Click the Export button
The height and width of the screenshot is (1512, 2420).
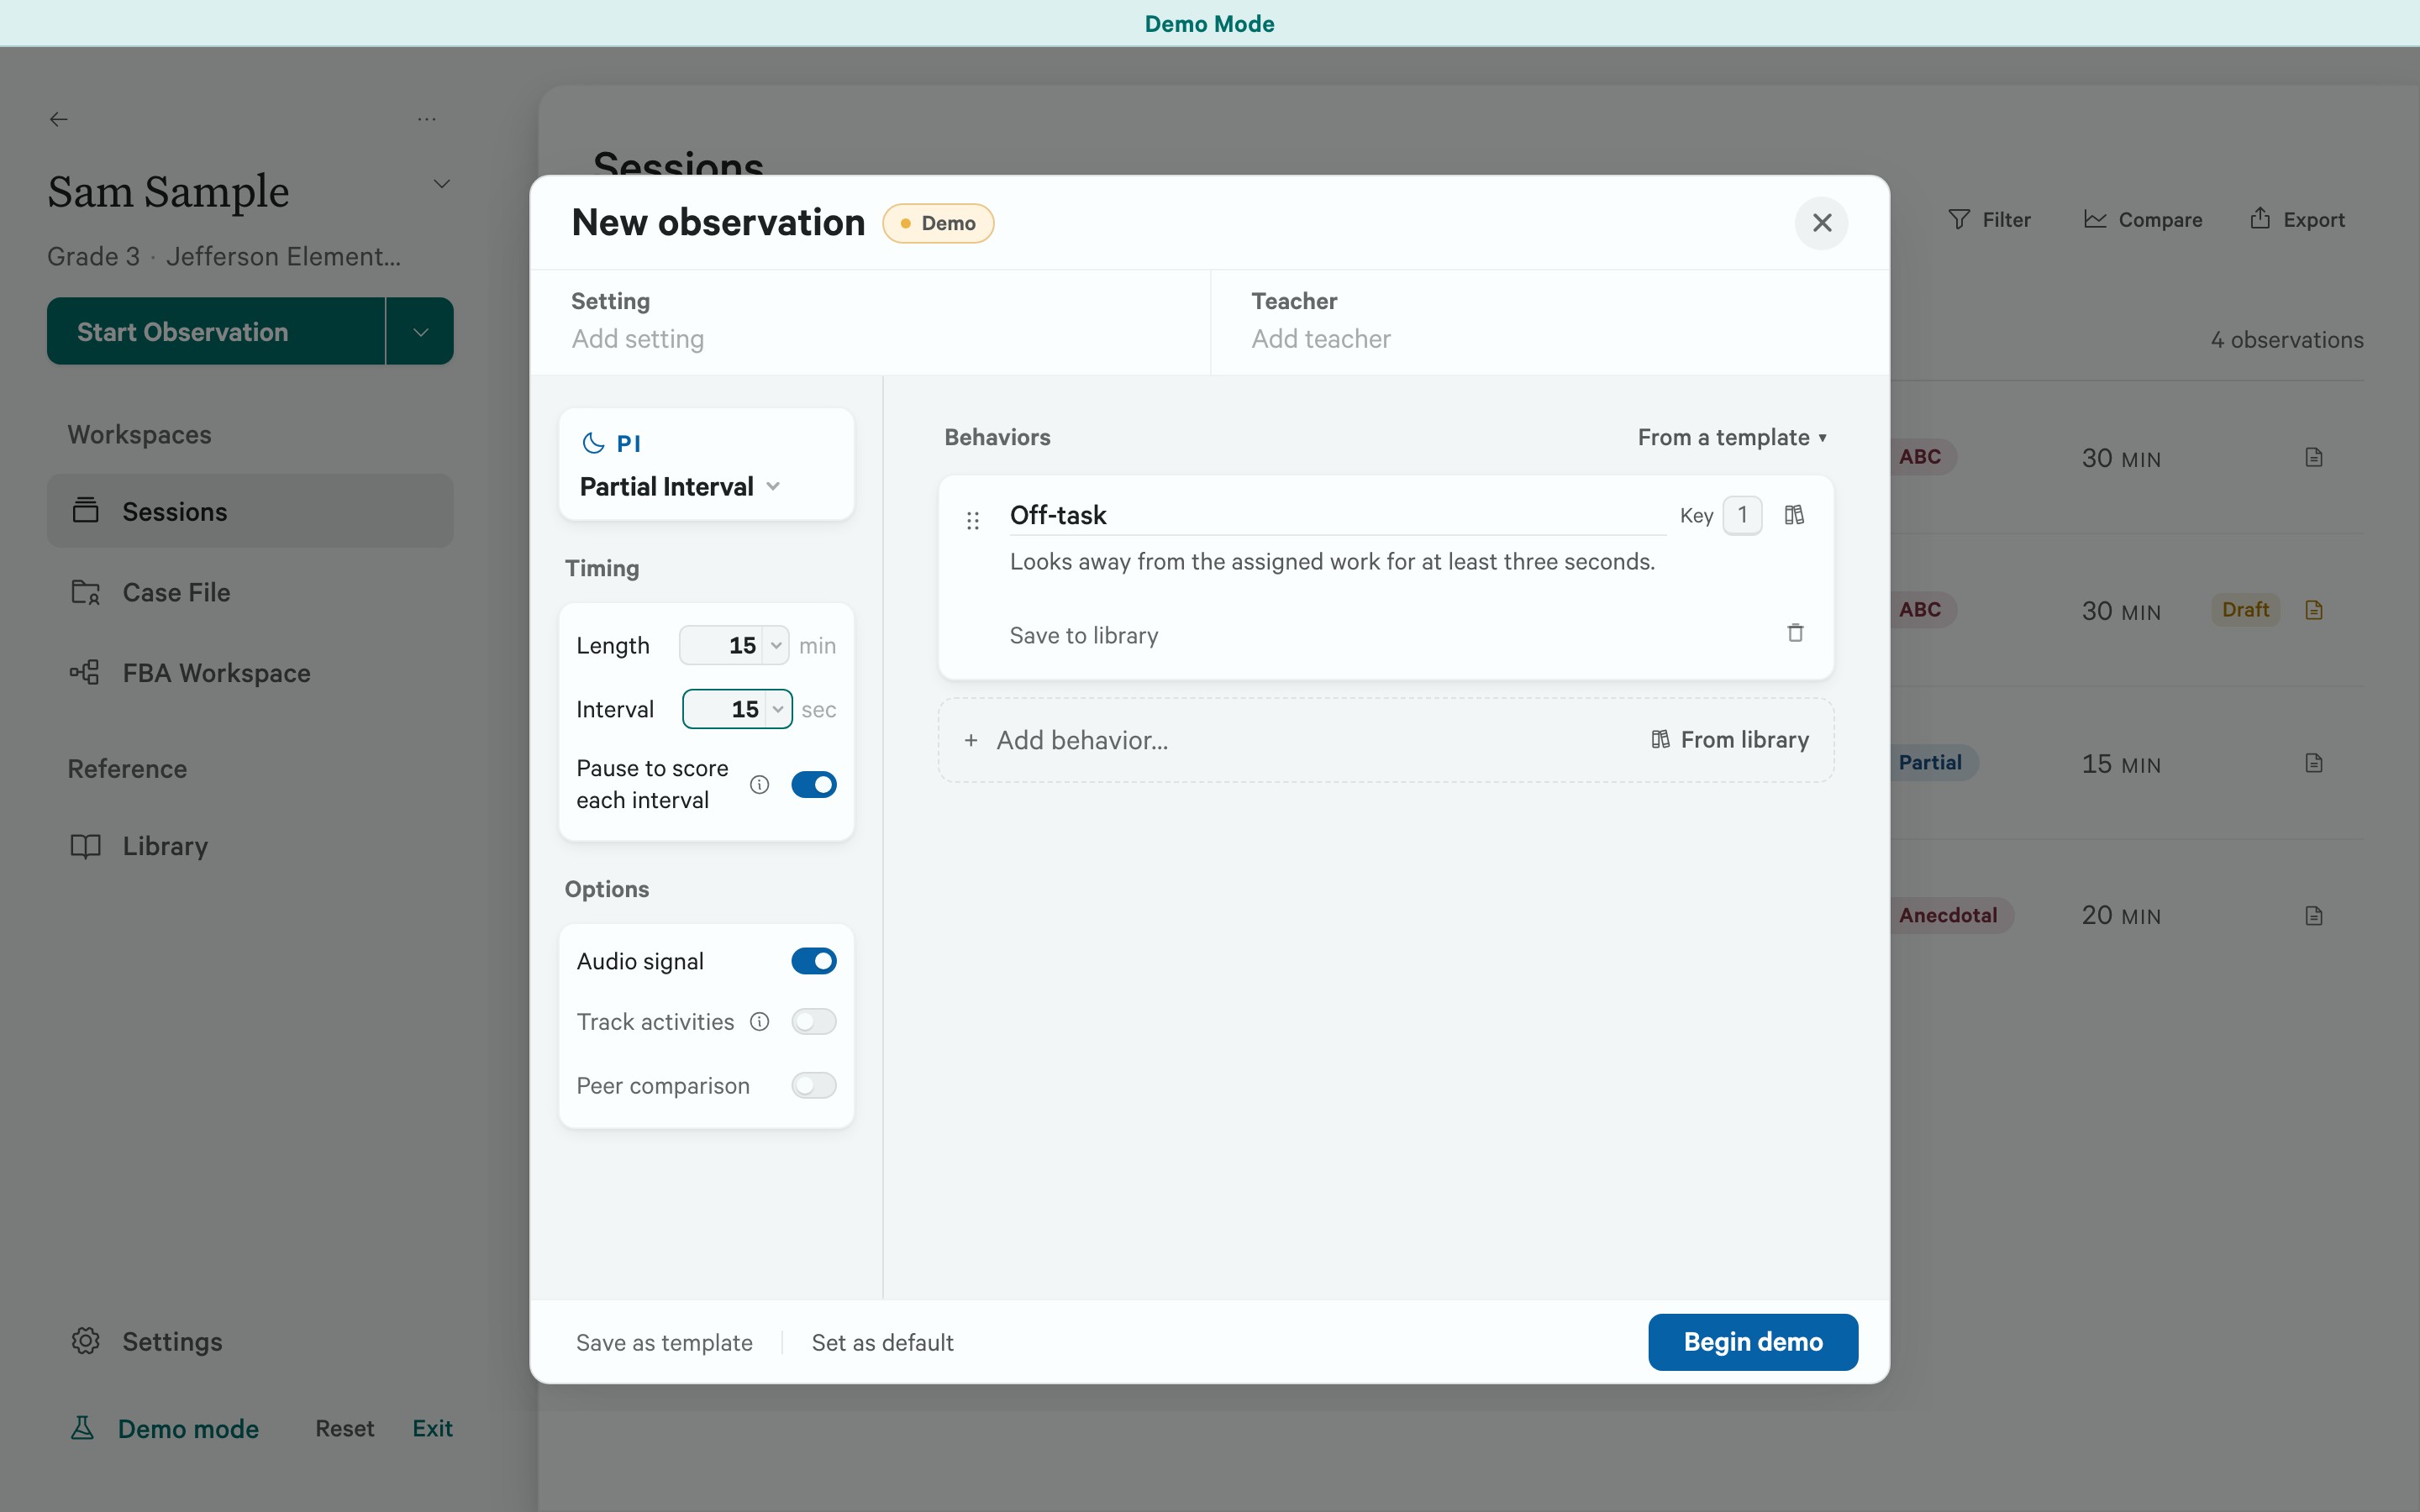[x=2297, y=220]
